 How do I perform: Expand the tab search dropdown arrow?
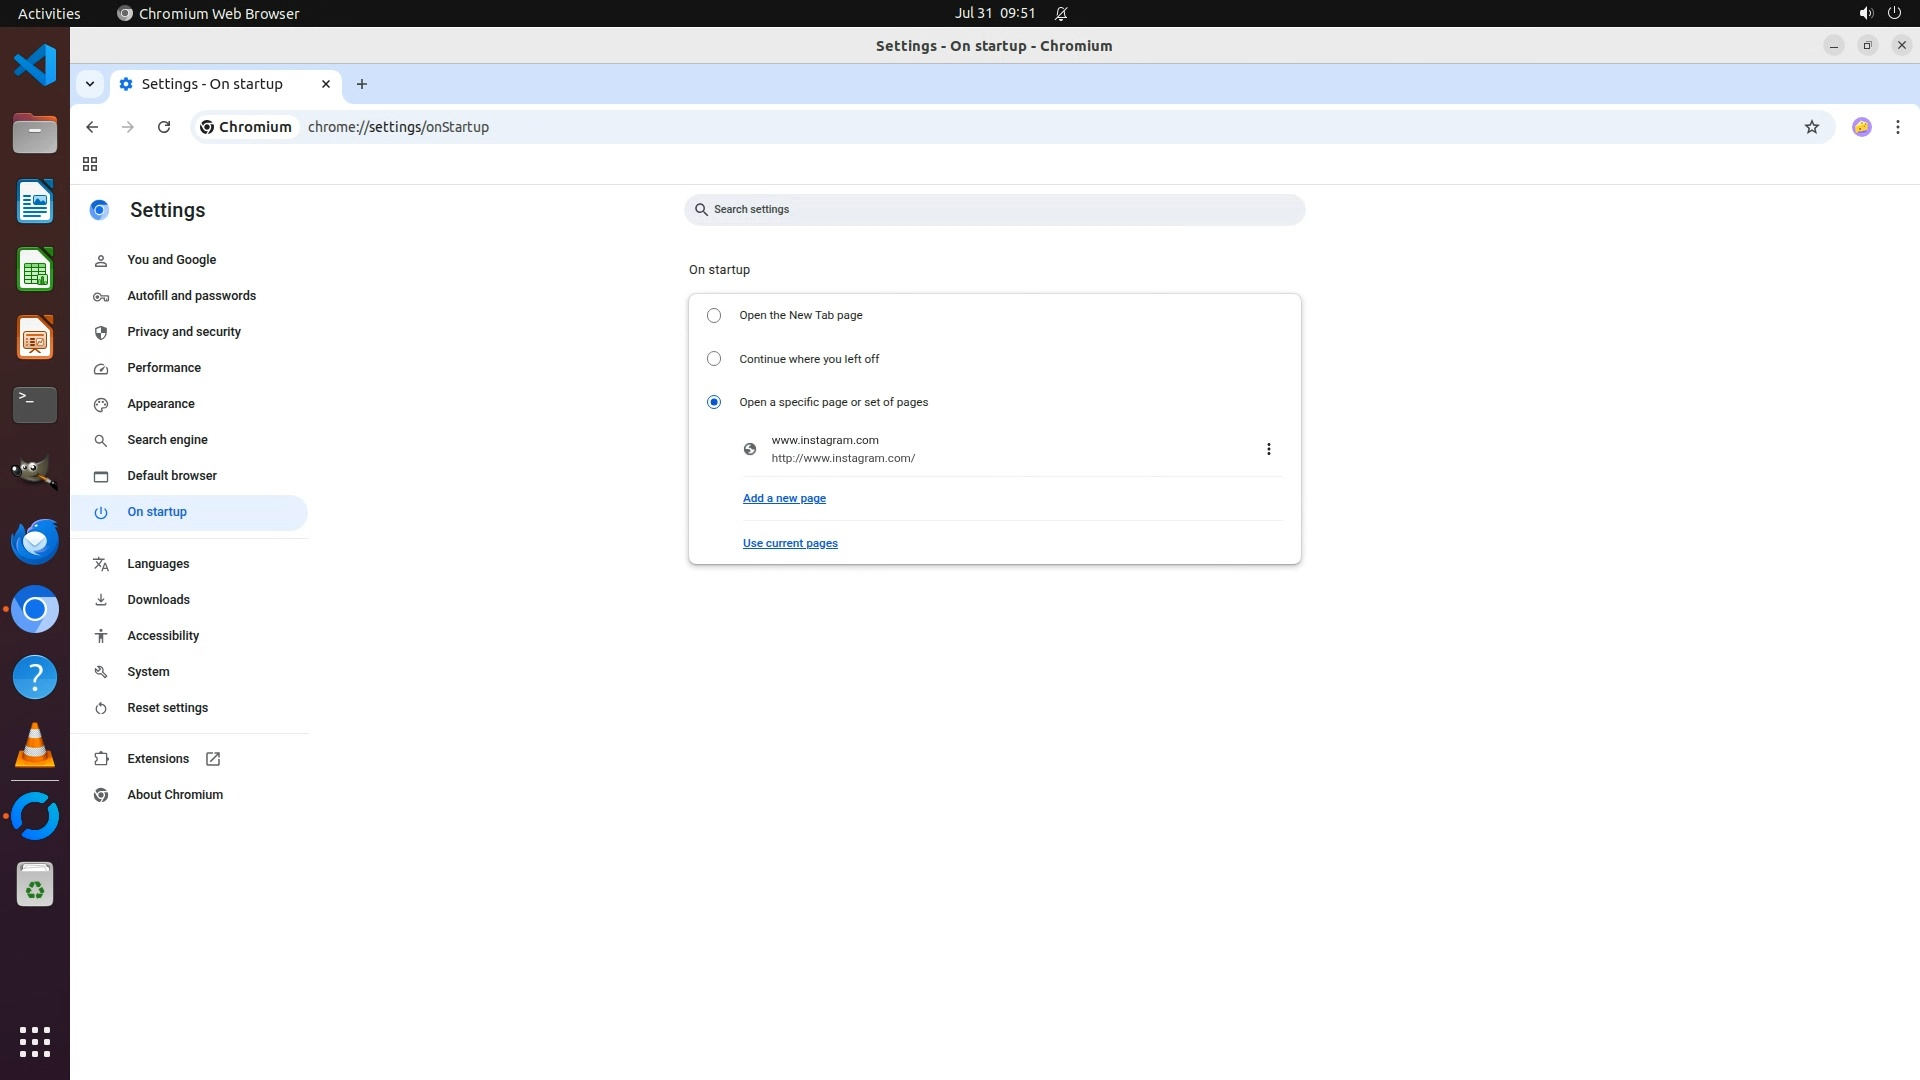coord(90,84)
